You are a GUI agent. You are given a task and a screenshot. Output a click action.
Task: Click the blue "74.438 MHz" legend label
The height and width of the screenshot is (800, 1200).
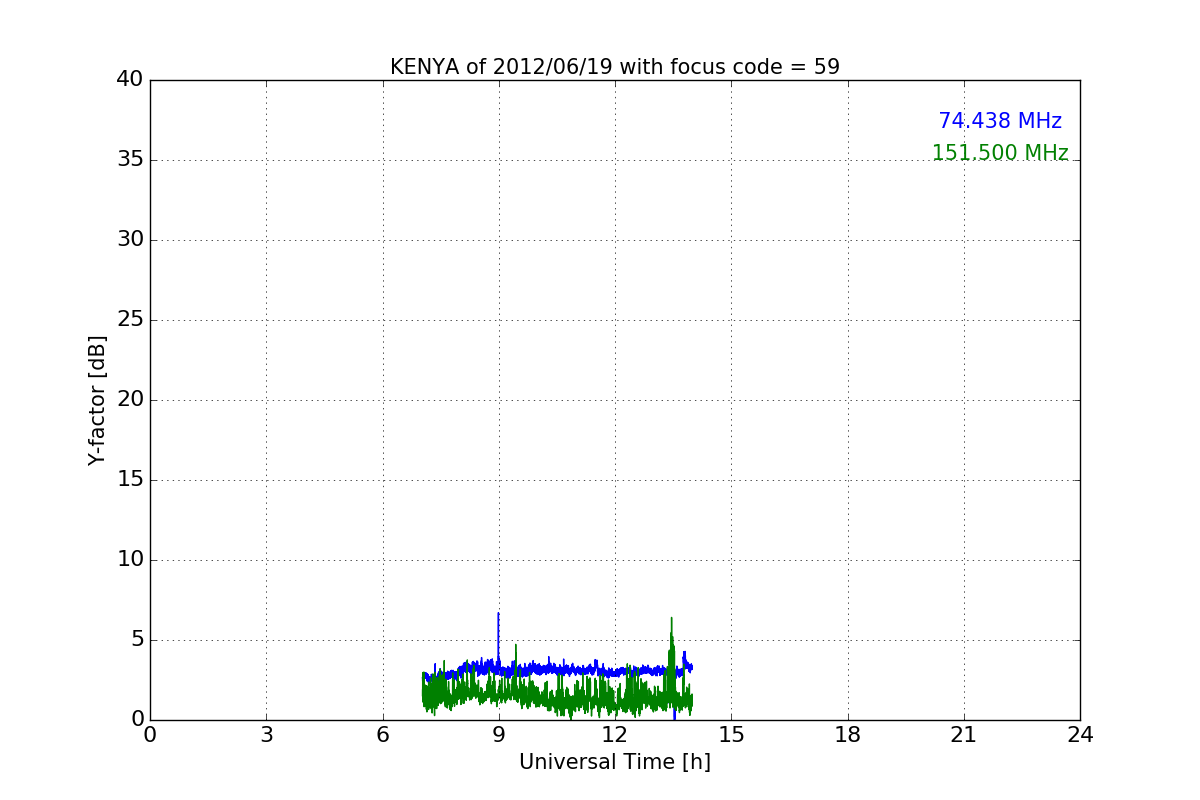click(x=1000, y=121)
